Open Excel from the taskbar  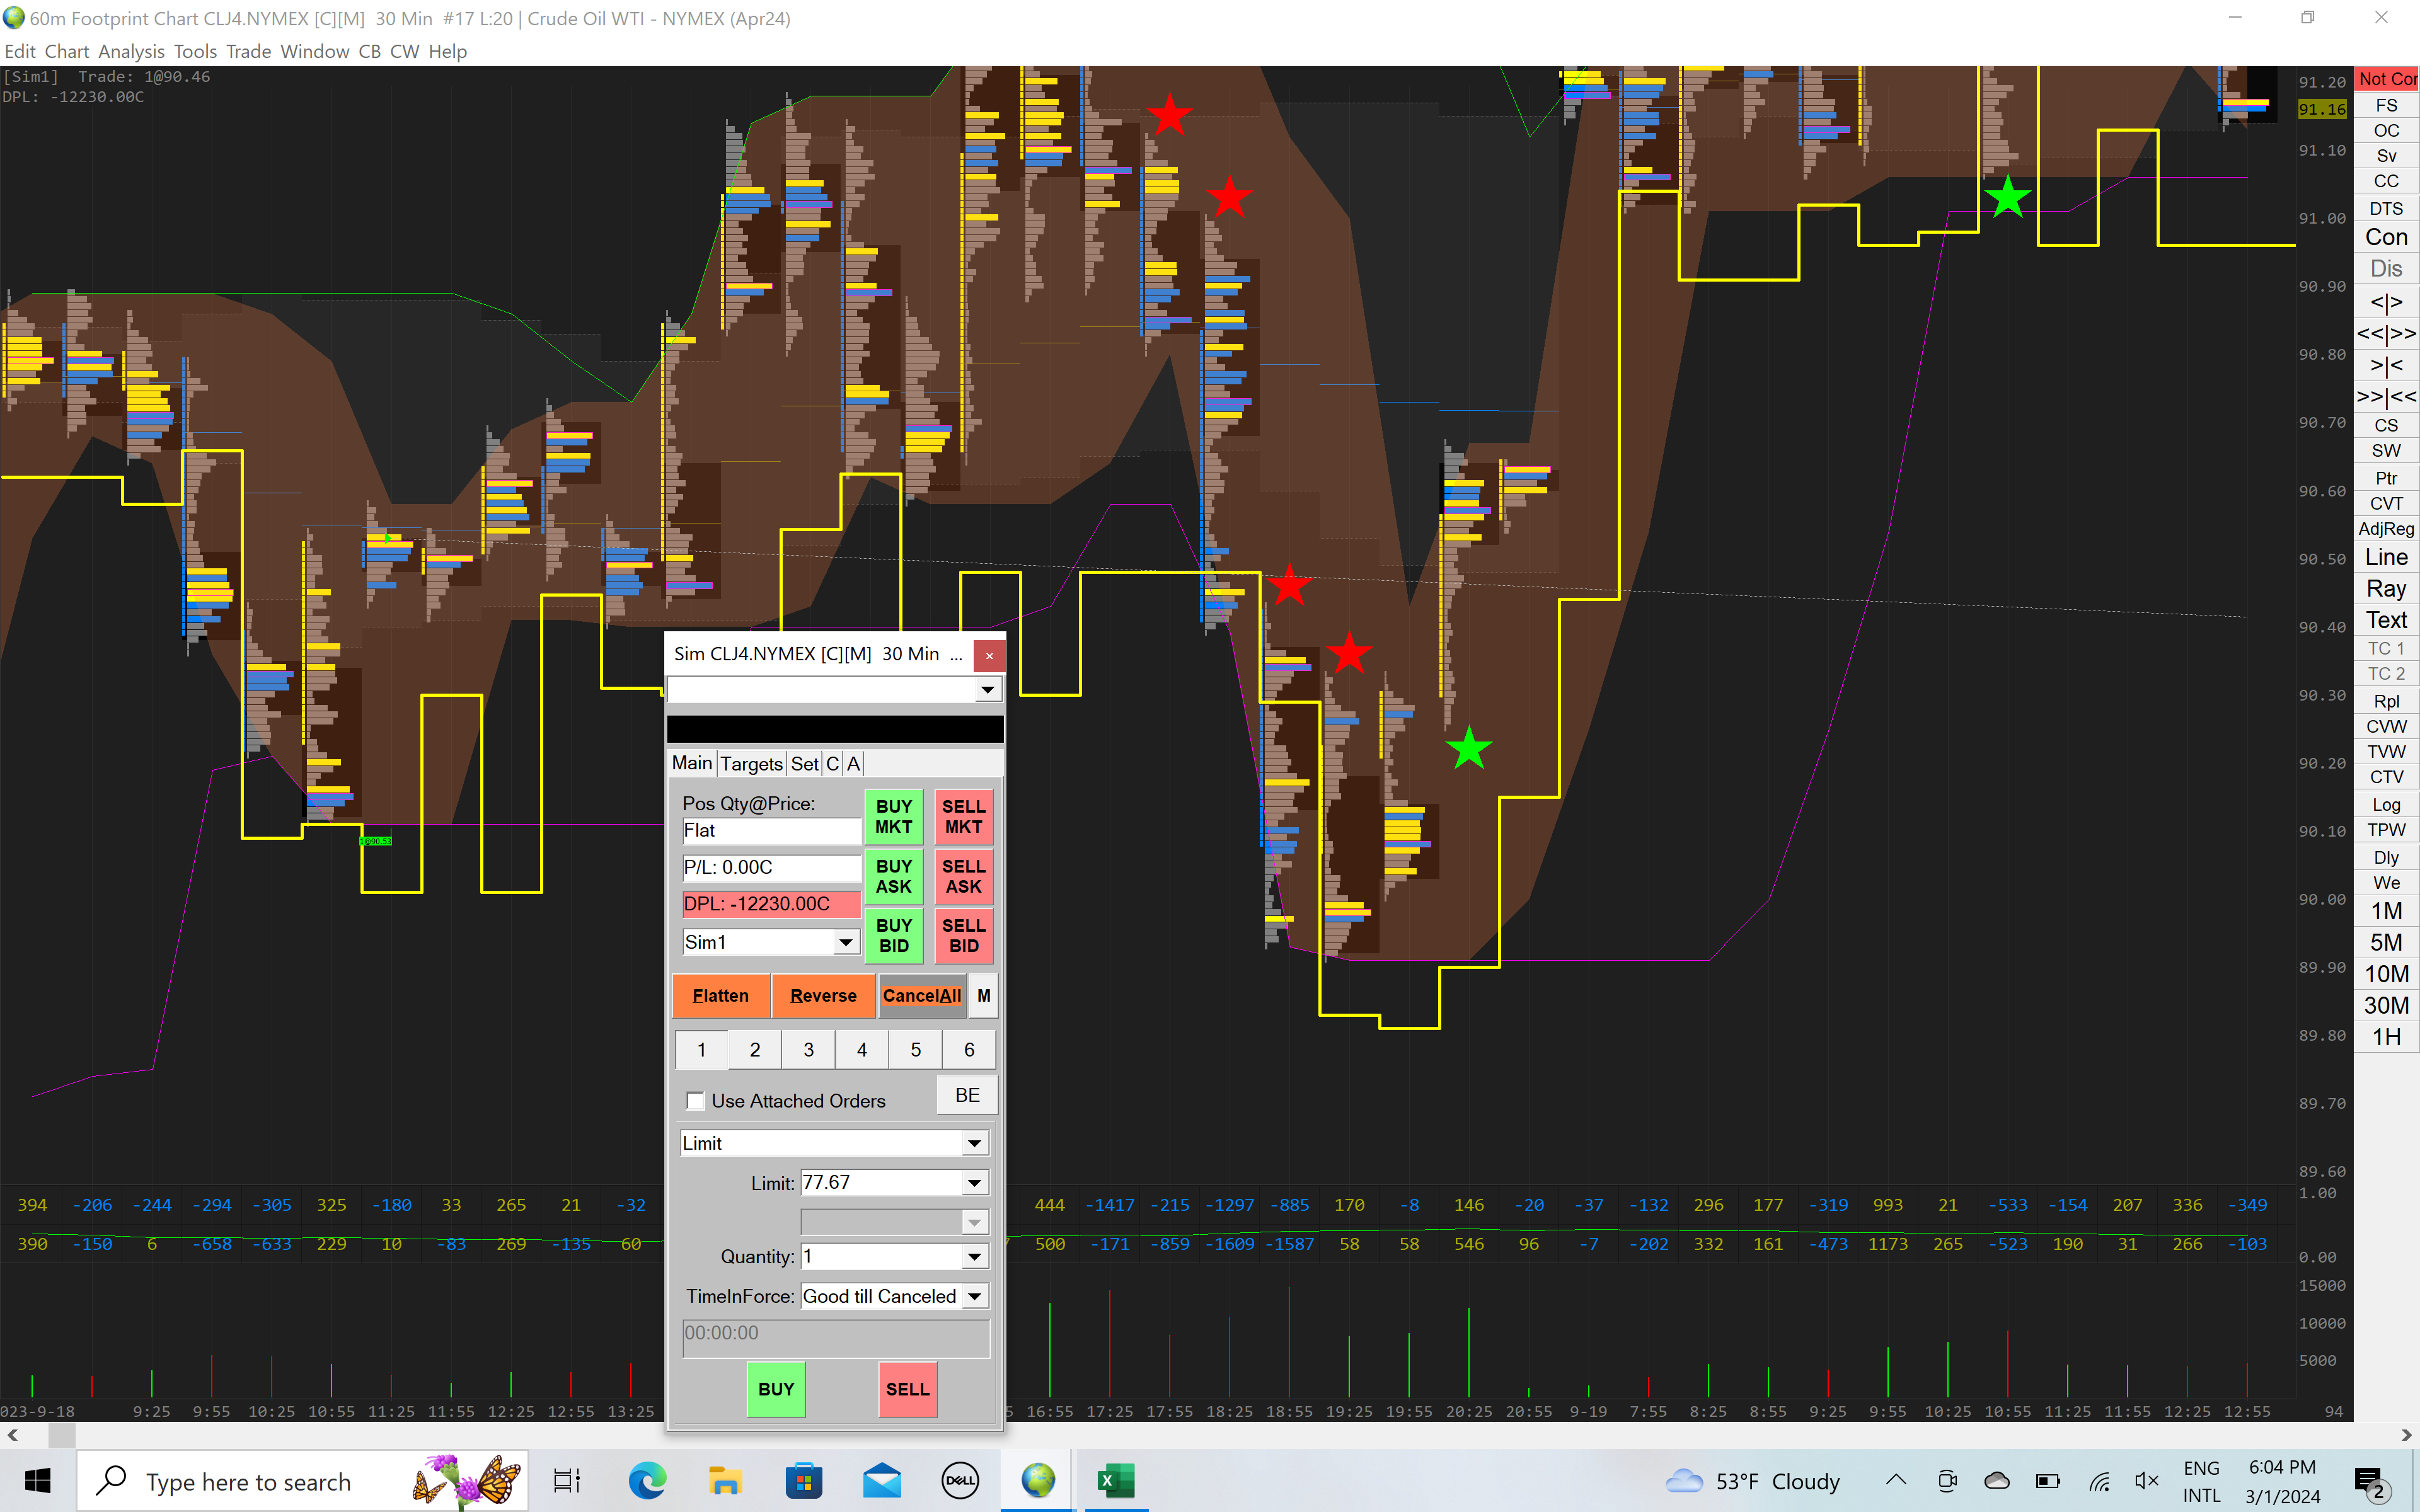1115,1480
